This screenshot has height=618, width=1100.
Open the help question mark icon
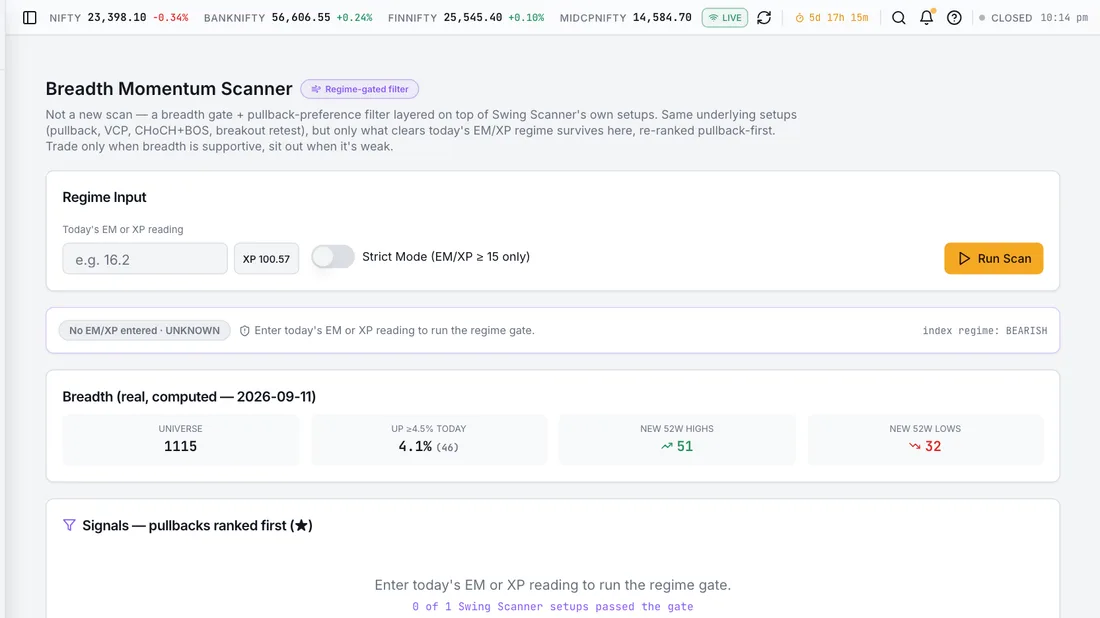coord(954,18)
